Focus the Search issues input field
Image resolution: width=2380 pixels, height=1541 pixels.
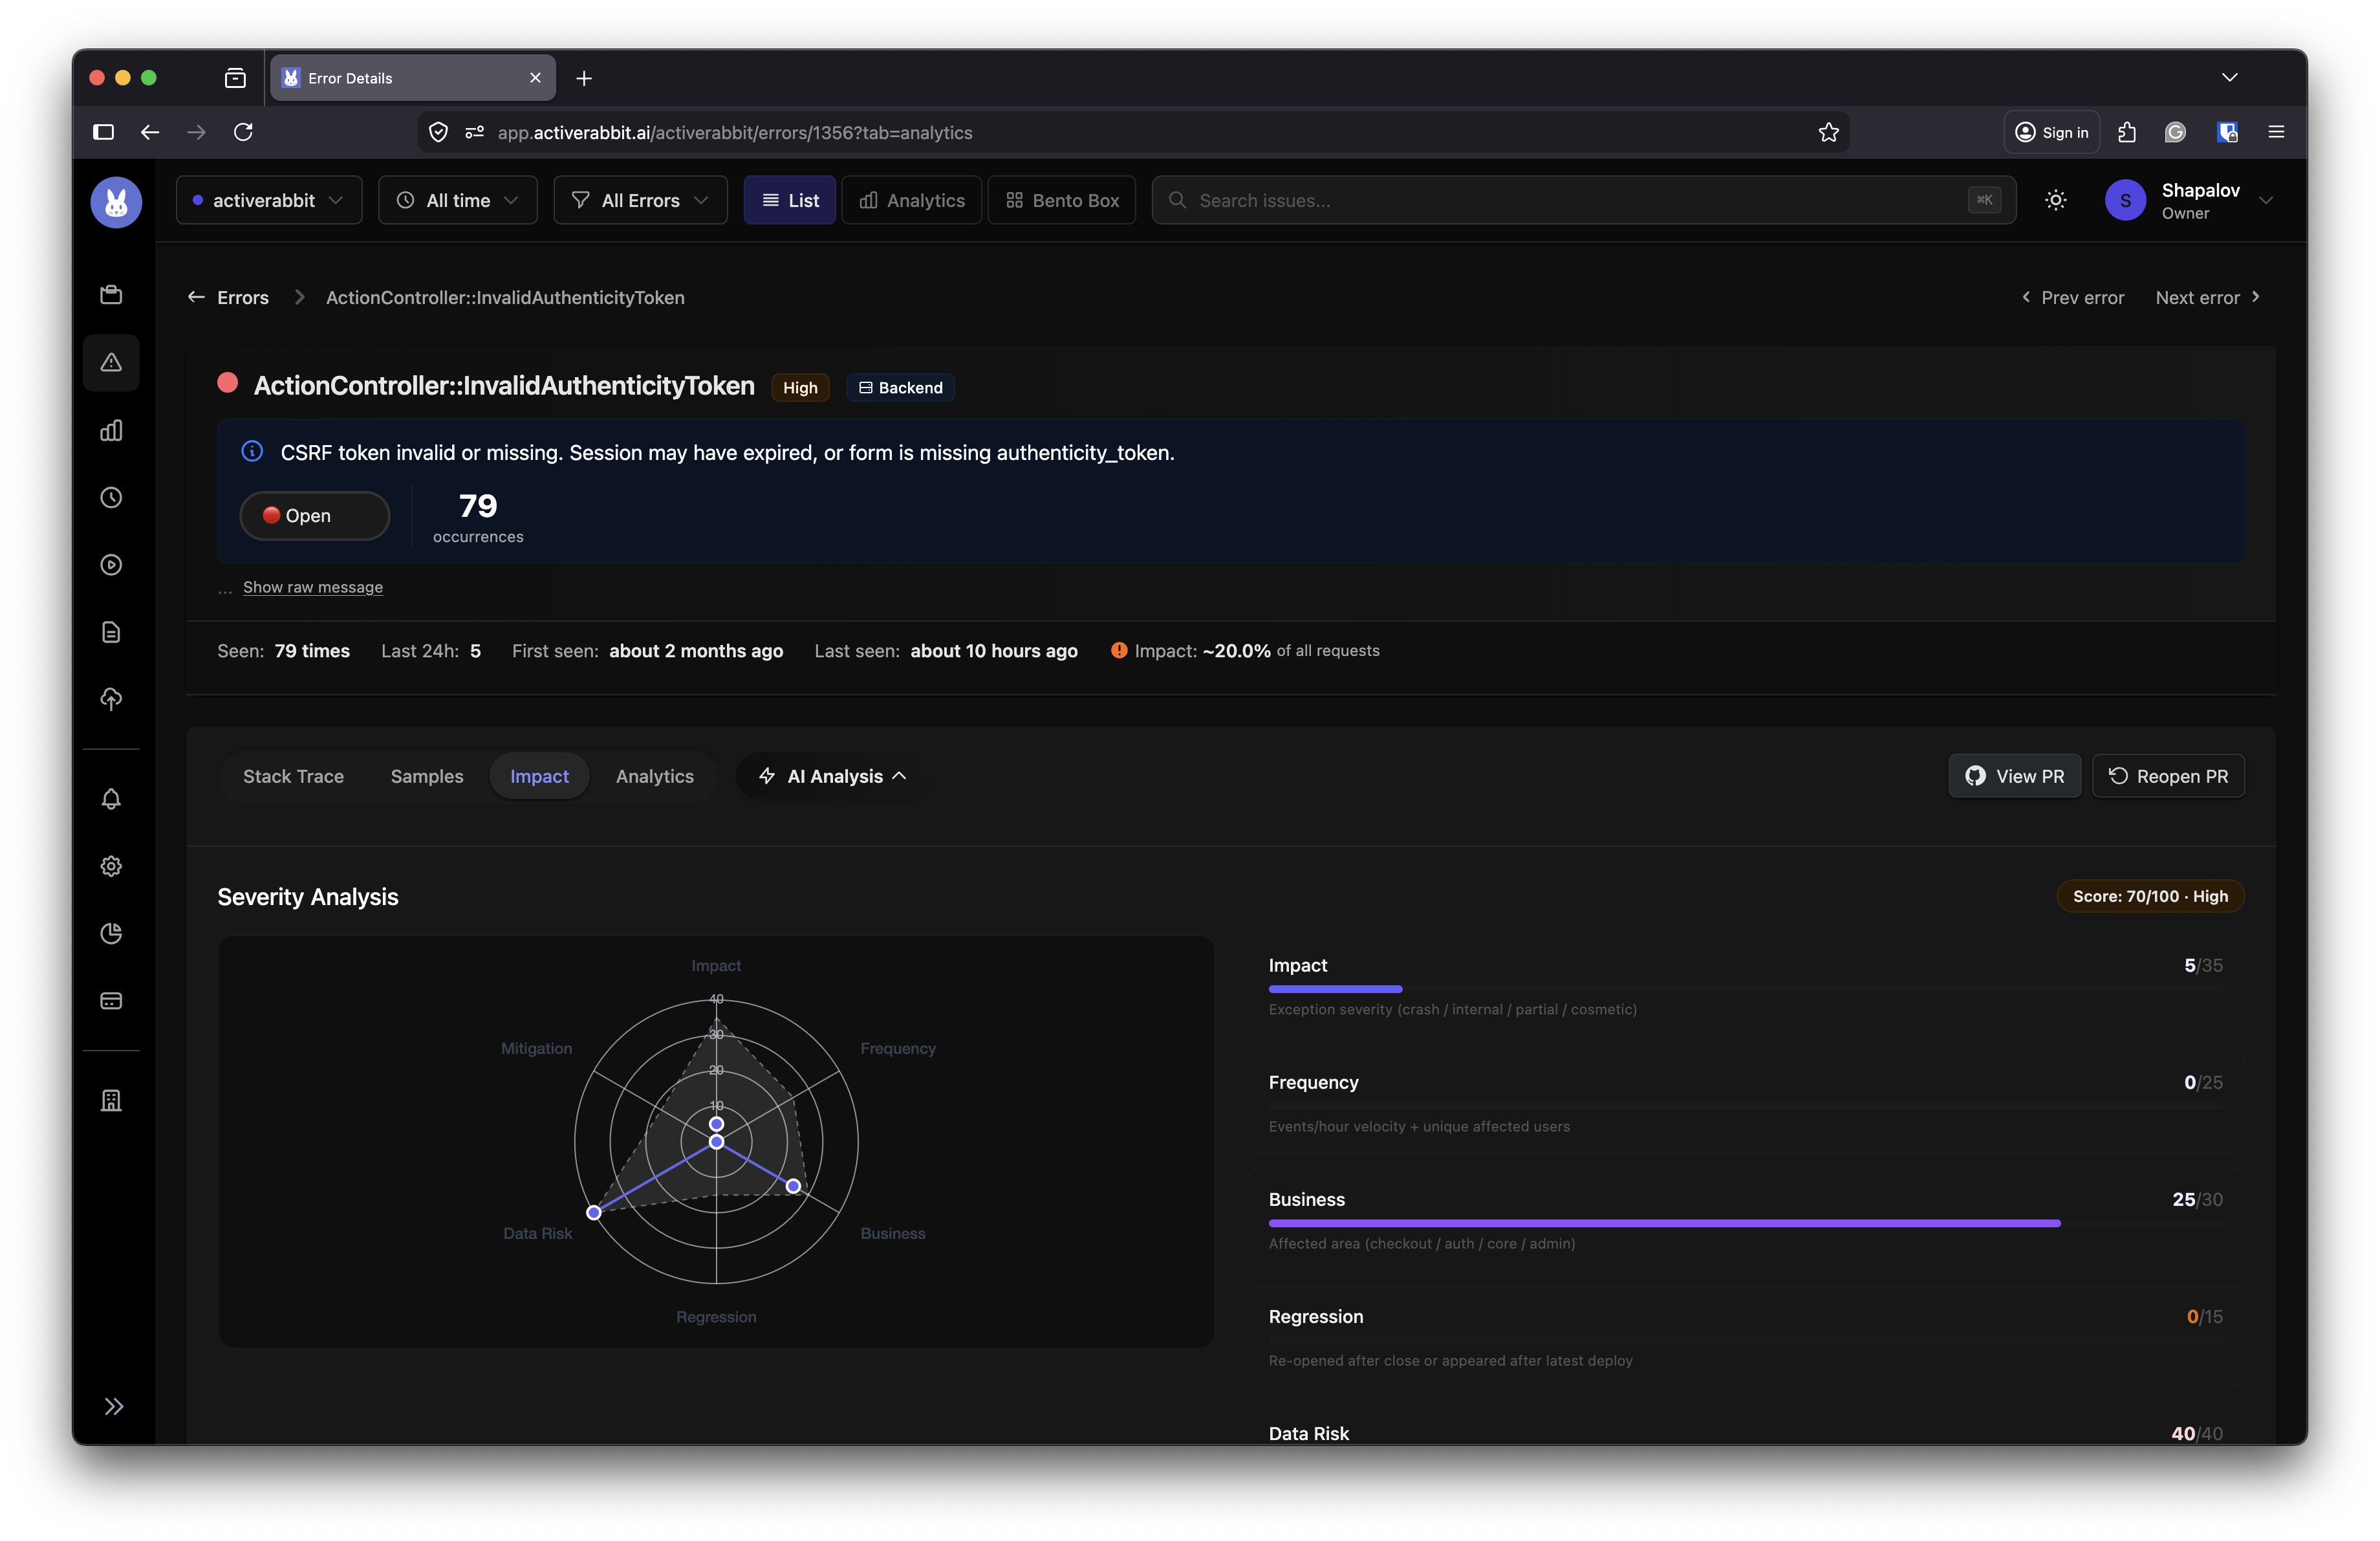point(1583,201)
